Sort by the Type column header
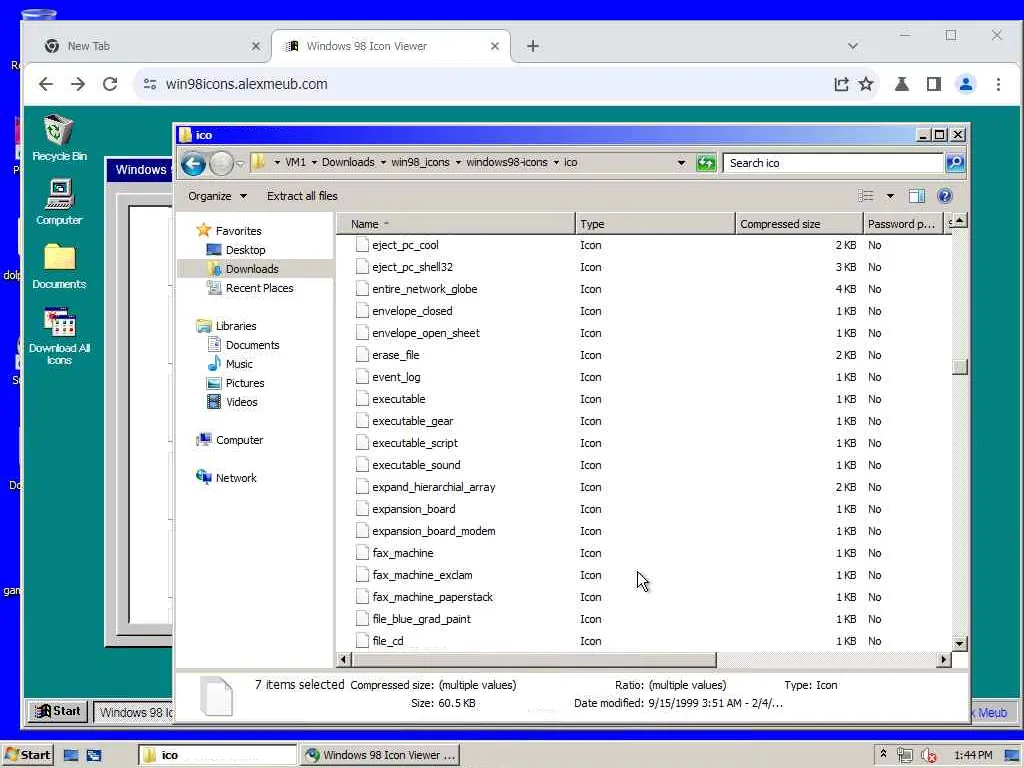The width and height of the screenshot is (1024, 768). (655, 224)
